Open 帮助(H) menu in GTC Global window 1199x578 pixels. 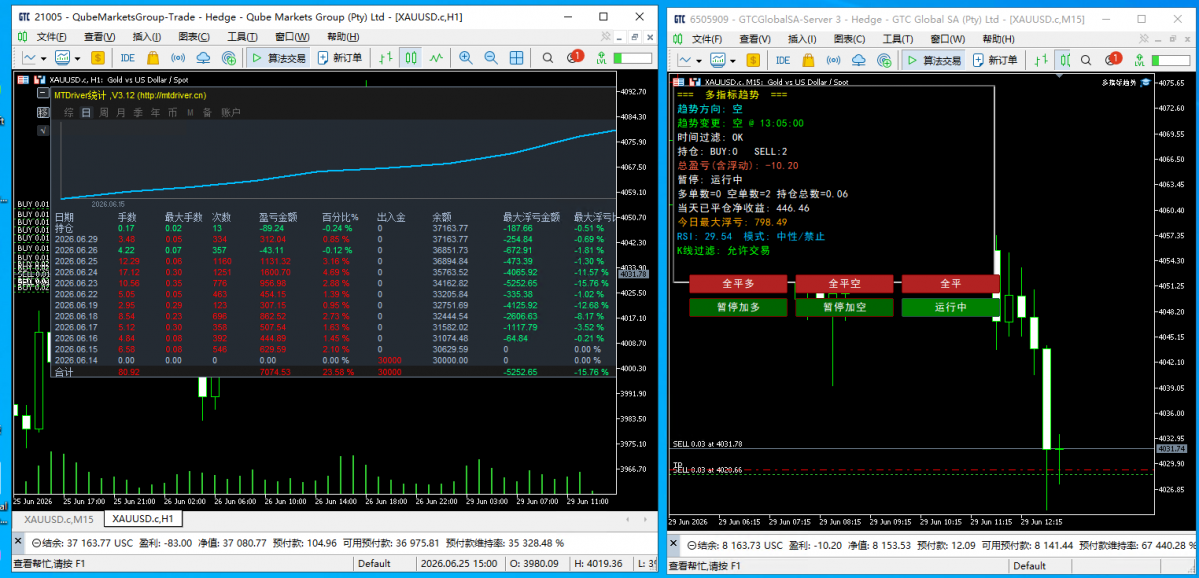(998, 39)
